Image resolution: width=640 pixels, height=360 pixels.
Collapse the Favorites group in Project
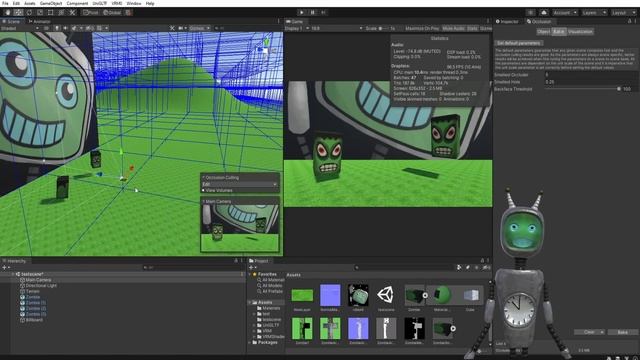[x=250, y=274]
